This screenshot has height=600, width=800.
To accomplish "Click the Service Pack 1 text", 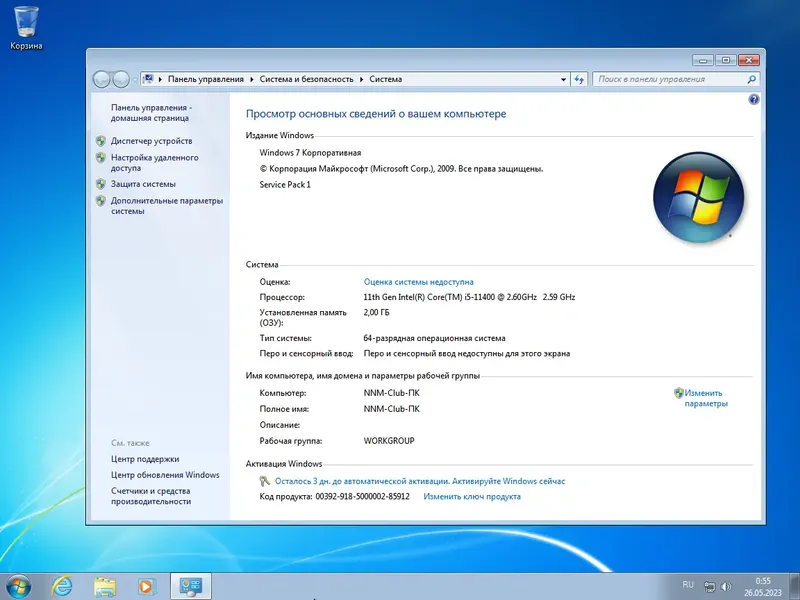I will pyautogui.click(x=285, y=185).
